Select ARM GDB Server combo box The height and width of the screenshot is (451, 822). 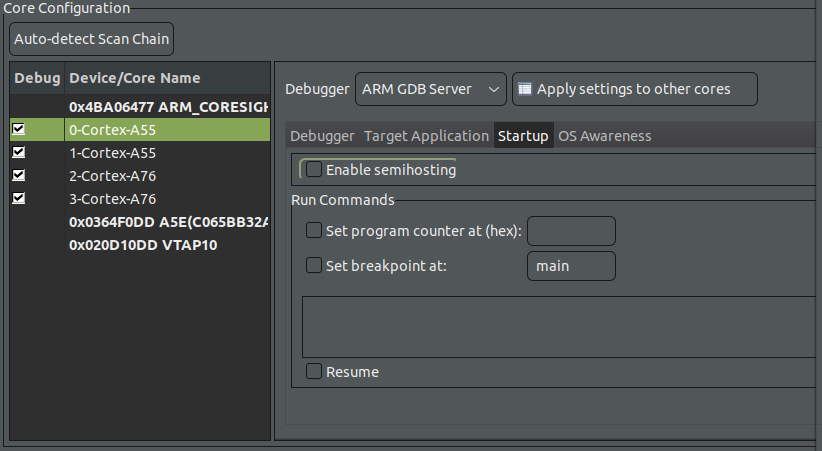pos(430,89)
